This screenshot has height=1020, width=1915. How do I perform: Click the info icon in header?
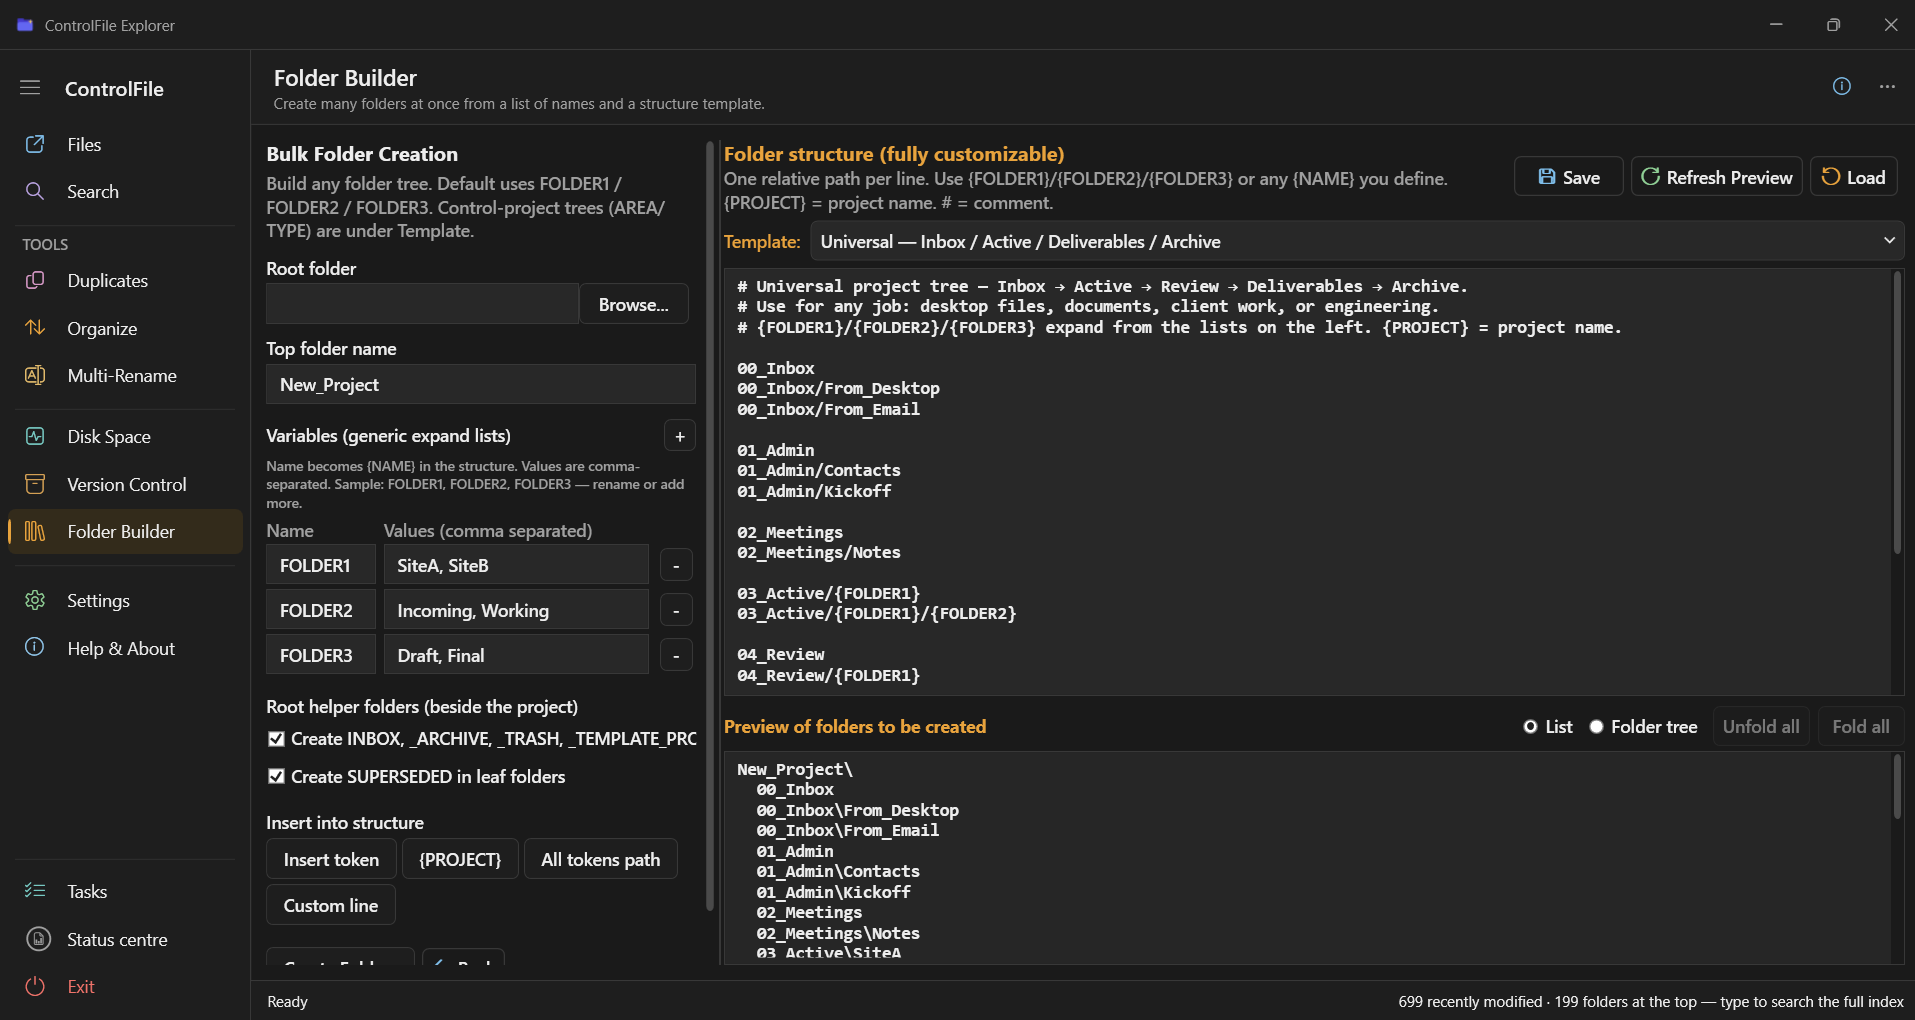pos(1841,87)
